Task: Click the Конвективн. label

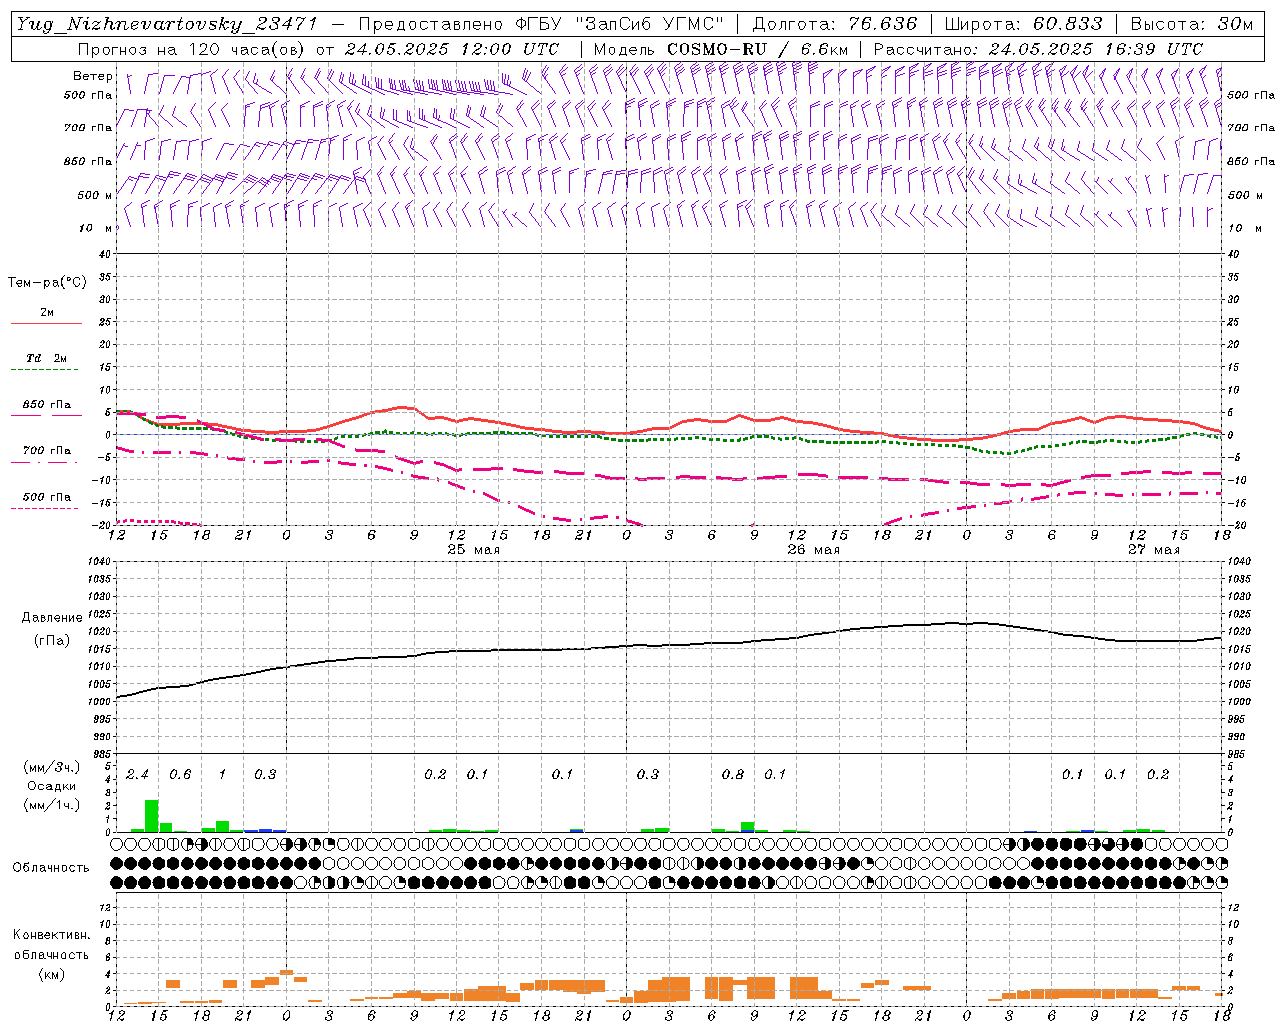Action: point(51,935)
